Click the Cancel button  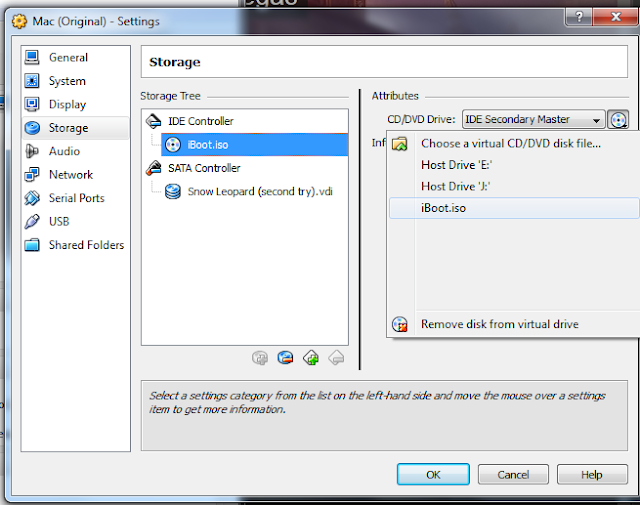(513, 475)
